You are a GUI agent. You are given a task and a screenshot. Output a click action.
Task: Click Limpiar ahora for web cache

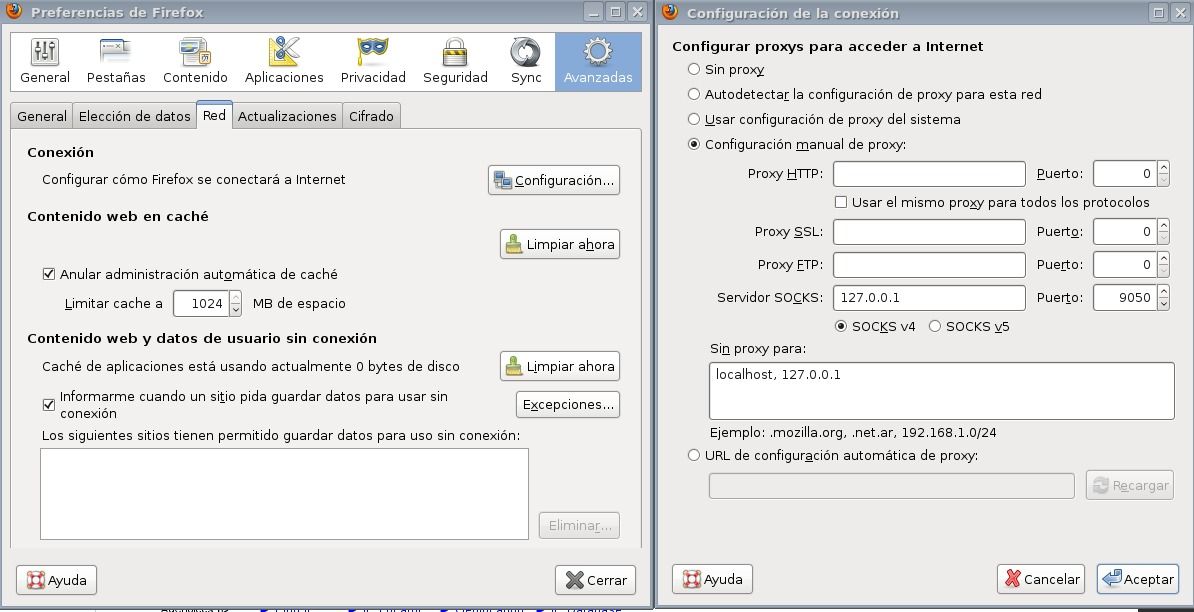560,244
